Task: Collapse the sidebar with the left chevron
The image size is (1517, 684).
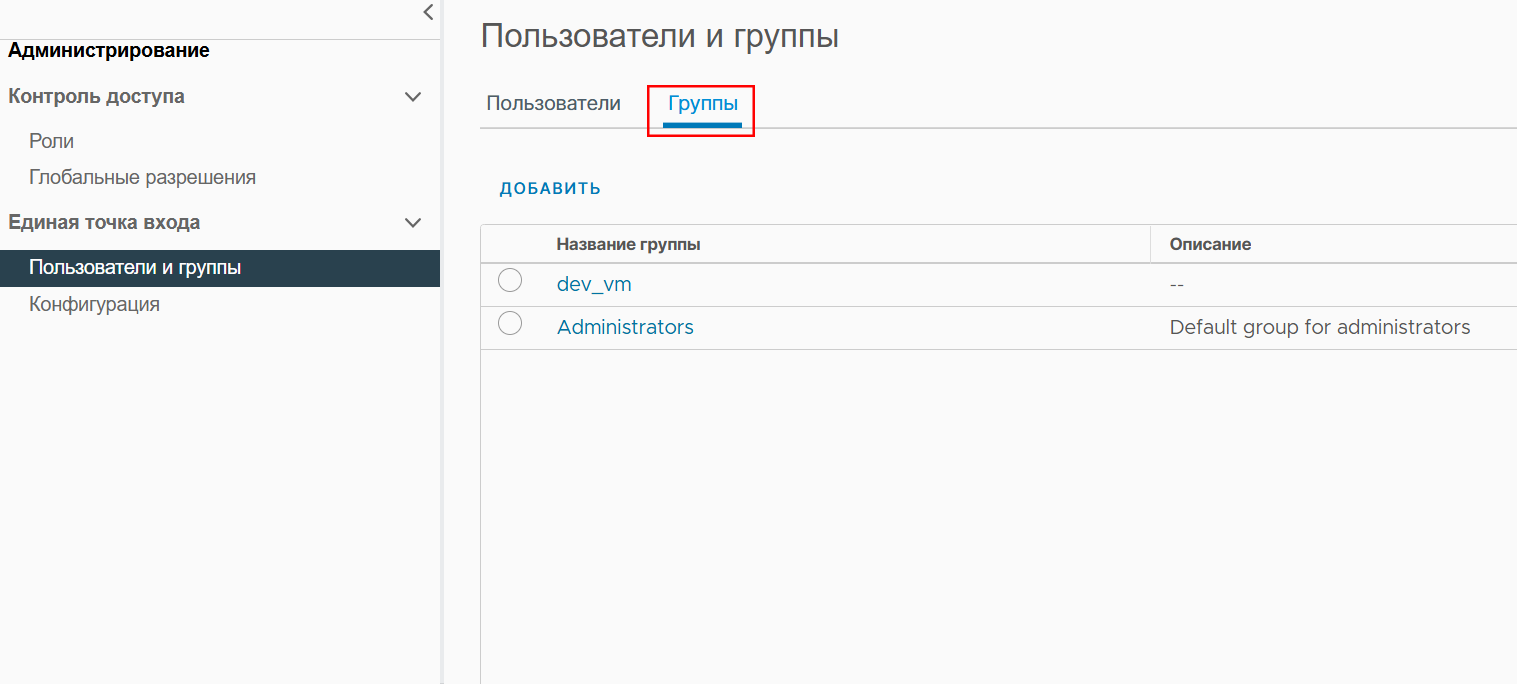Action: (x=428, y=13)
